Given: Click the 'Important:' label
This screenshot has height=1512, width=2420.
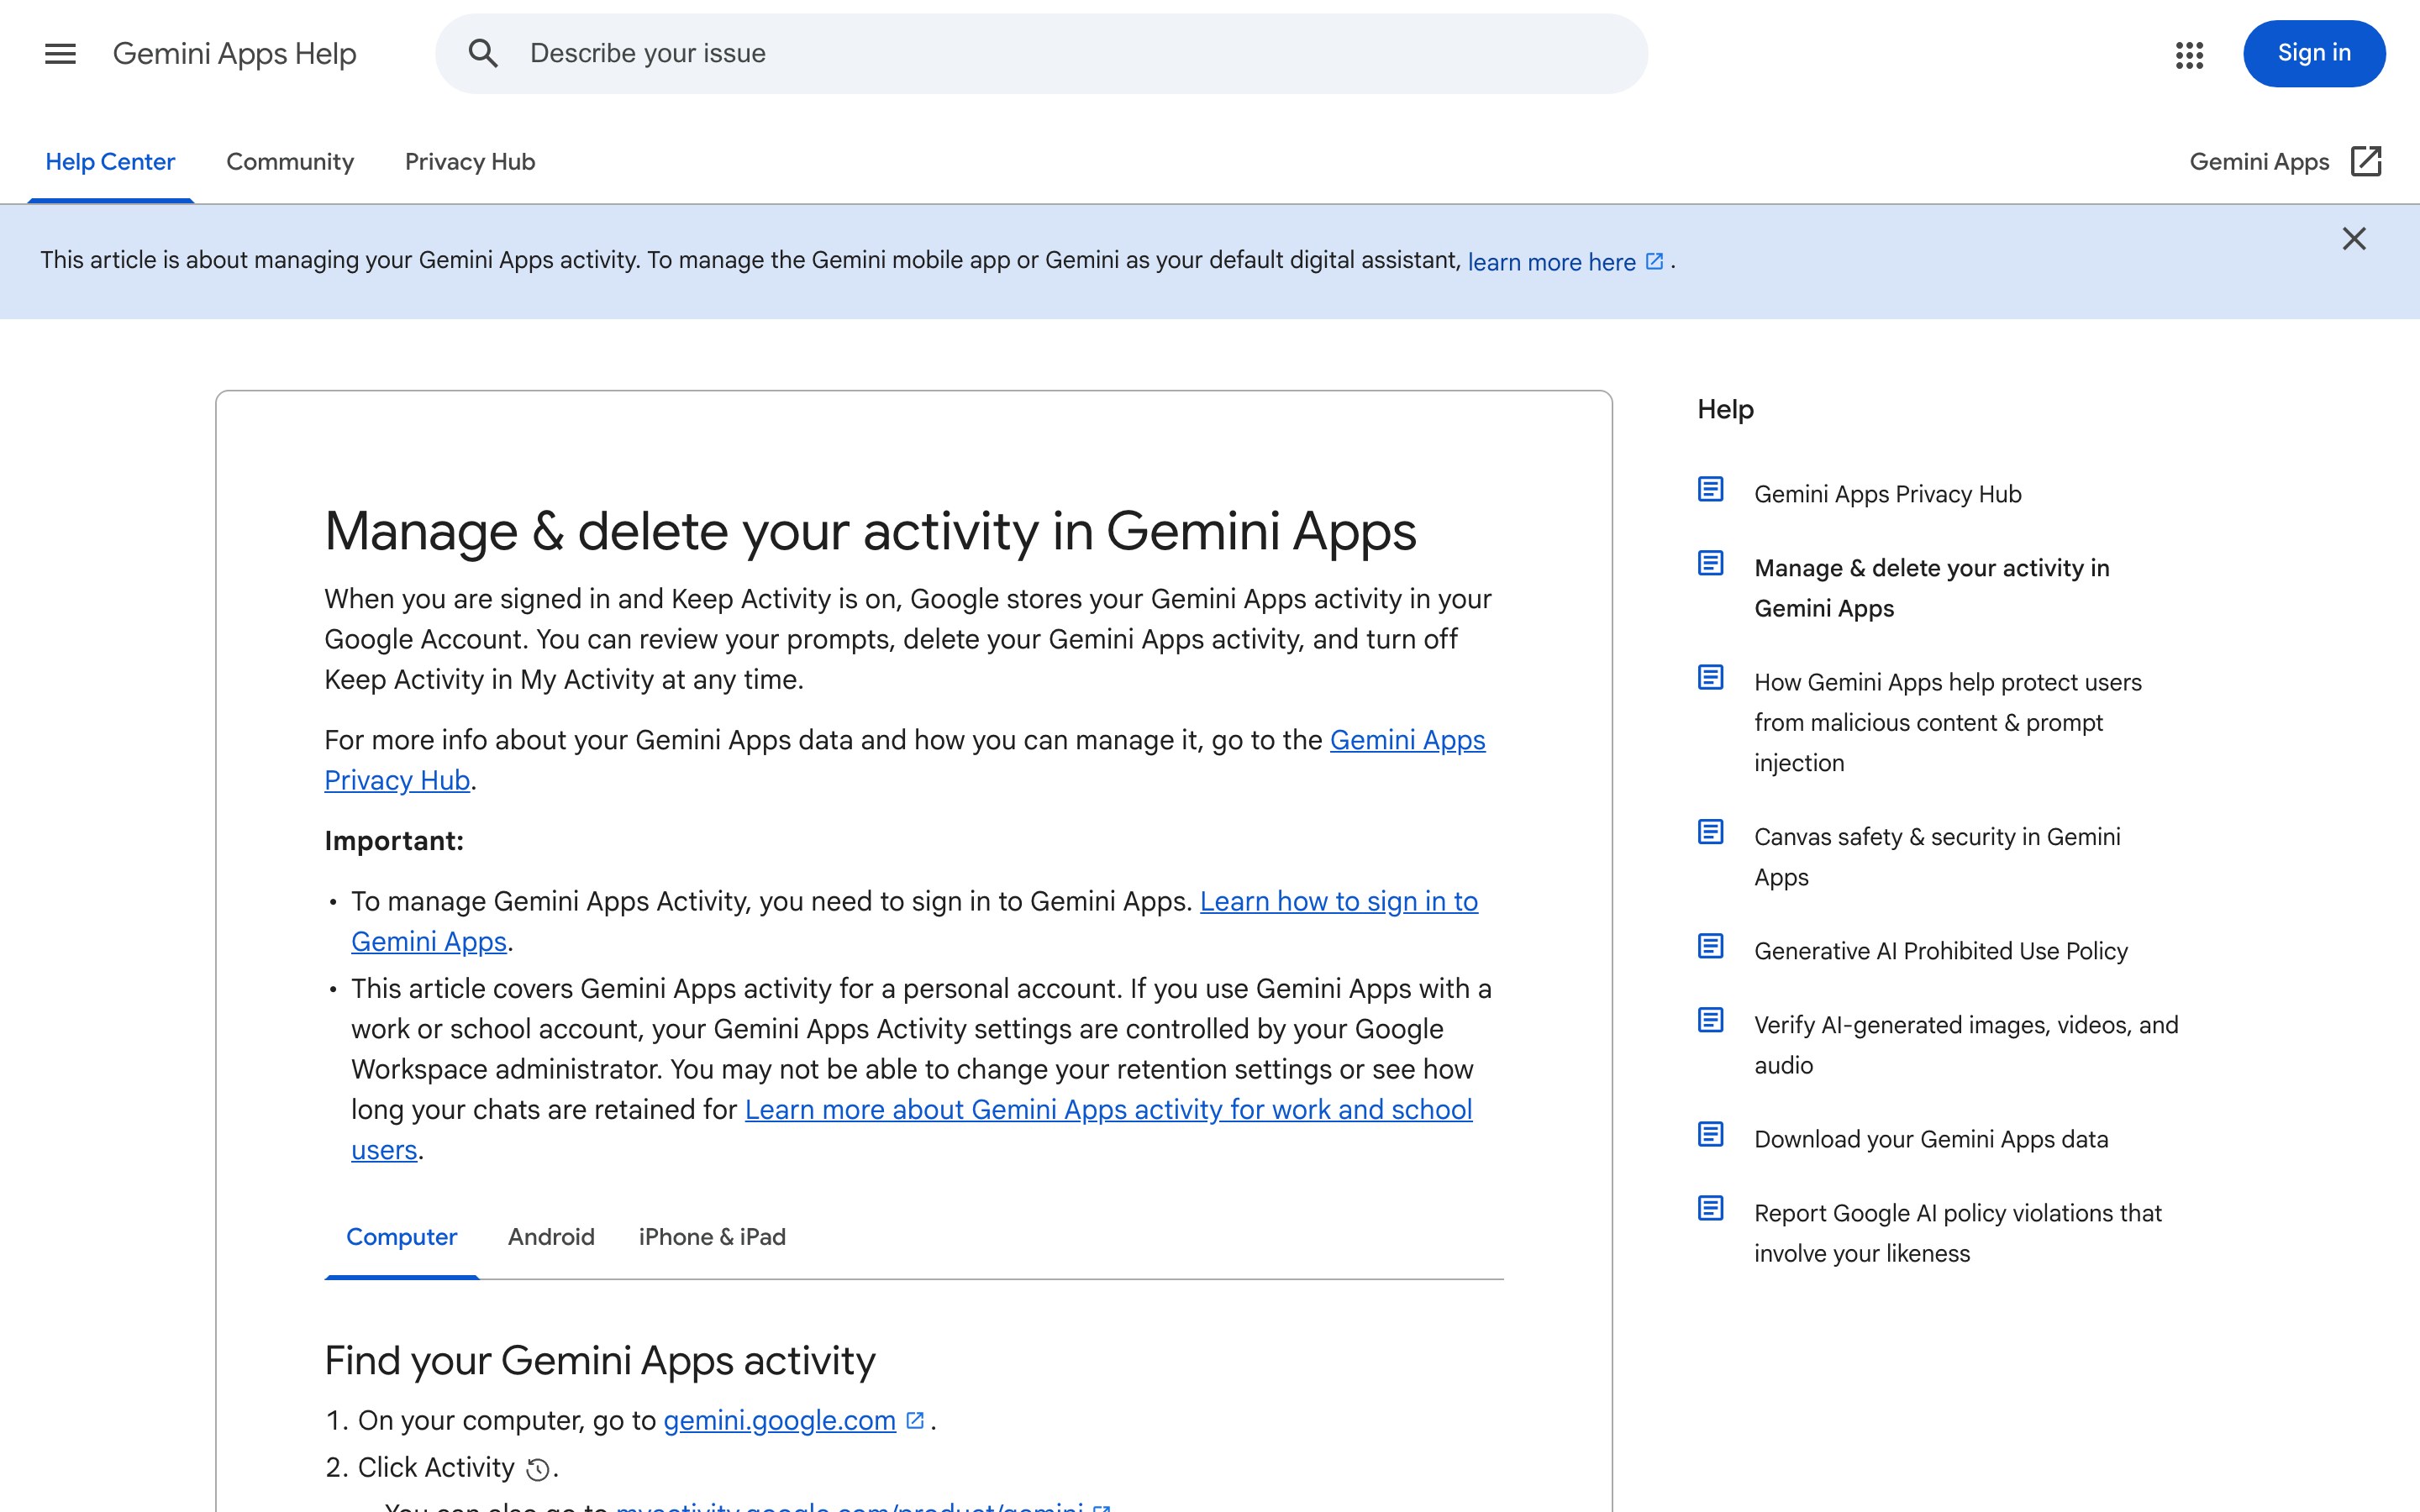Looking at the screenshot, I should tap(394, 841).
